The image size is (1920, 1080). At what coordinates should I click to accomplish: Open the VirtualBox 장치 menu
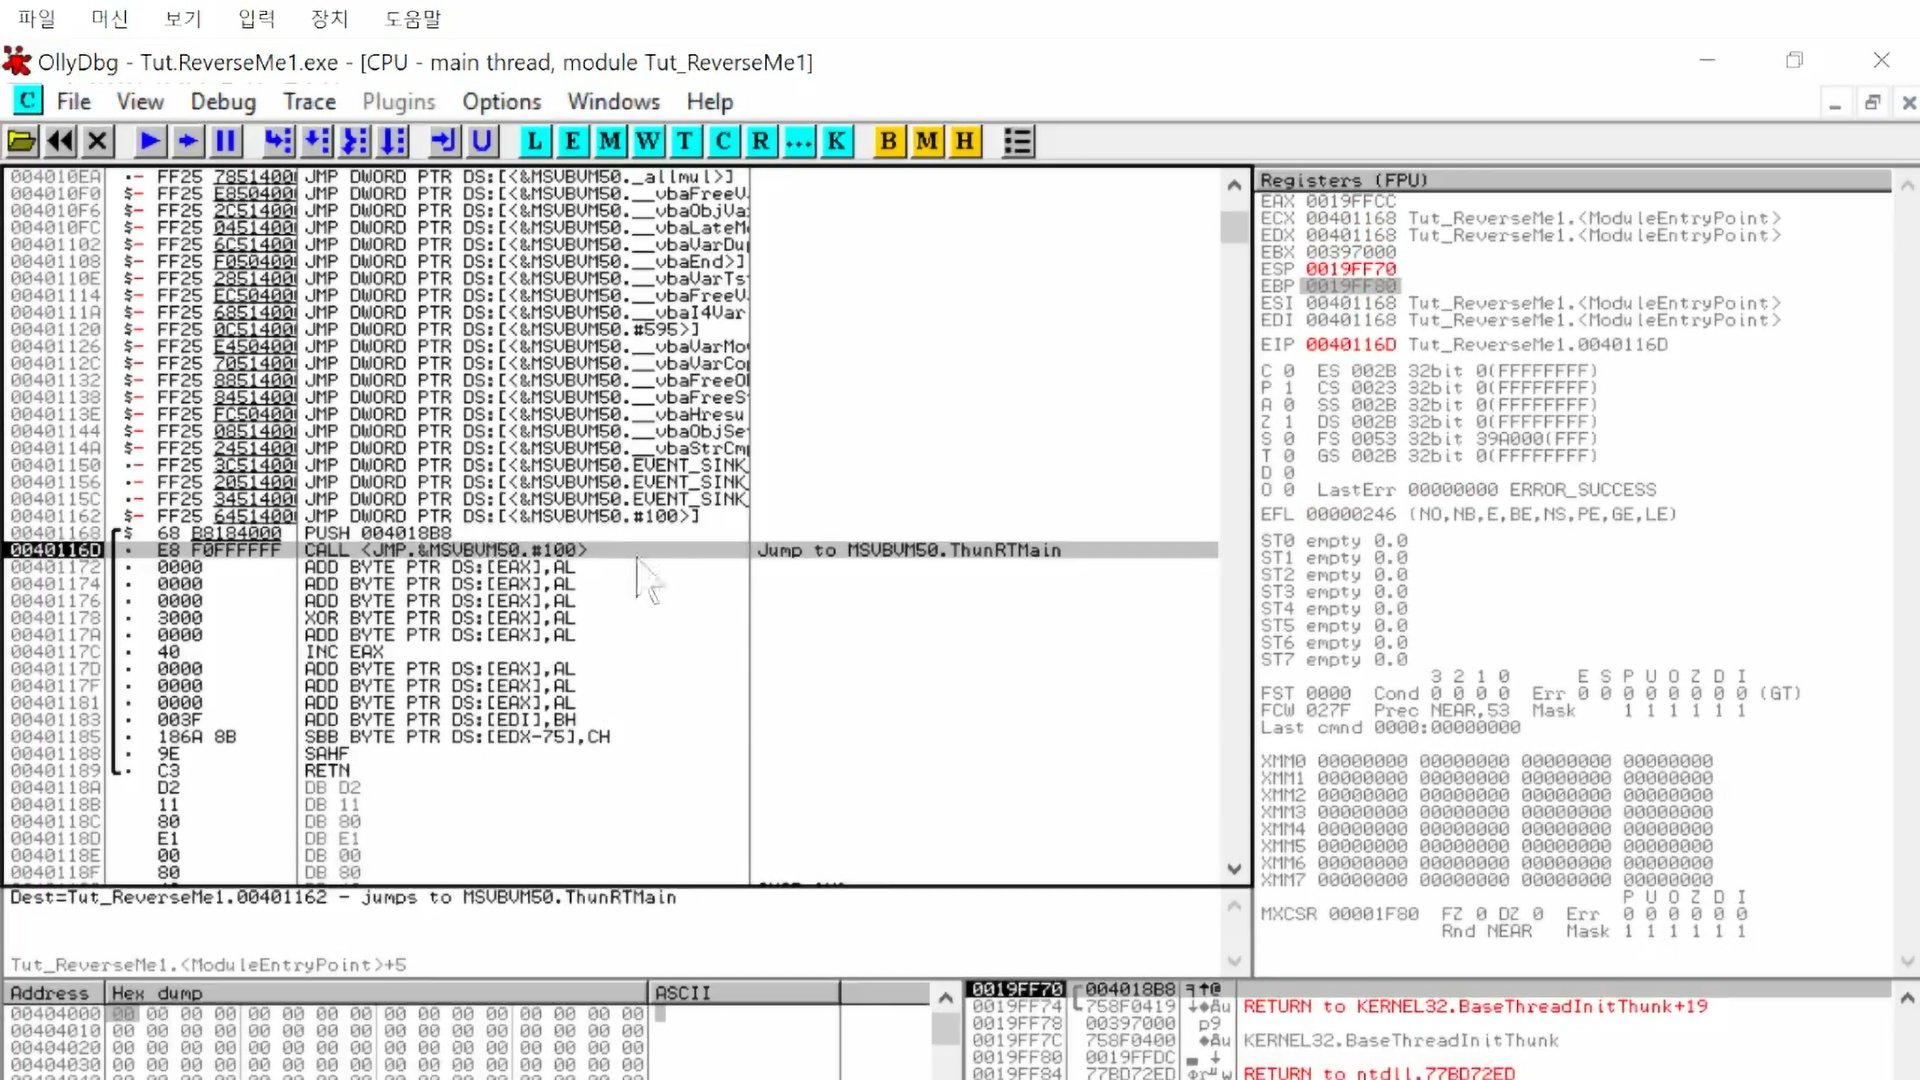329,18
